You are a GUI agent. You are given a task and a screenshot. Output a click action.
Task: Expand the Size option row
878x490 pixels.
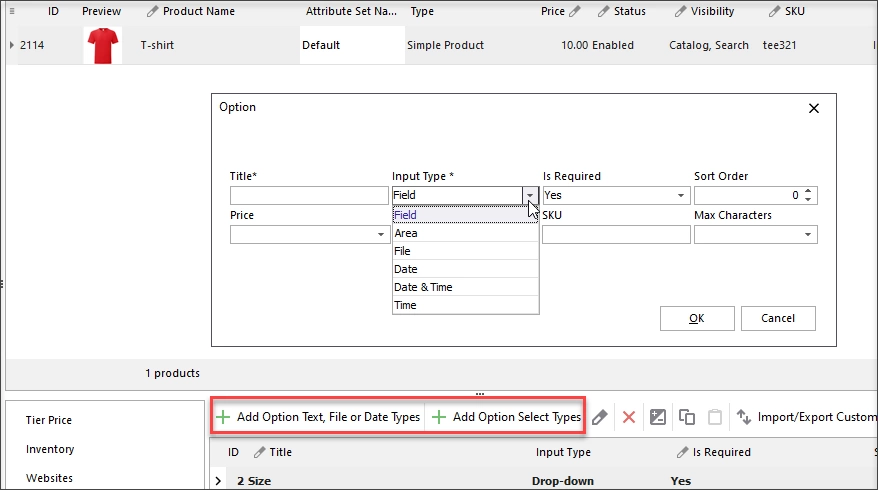[x=218, y=481]
